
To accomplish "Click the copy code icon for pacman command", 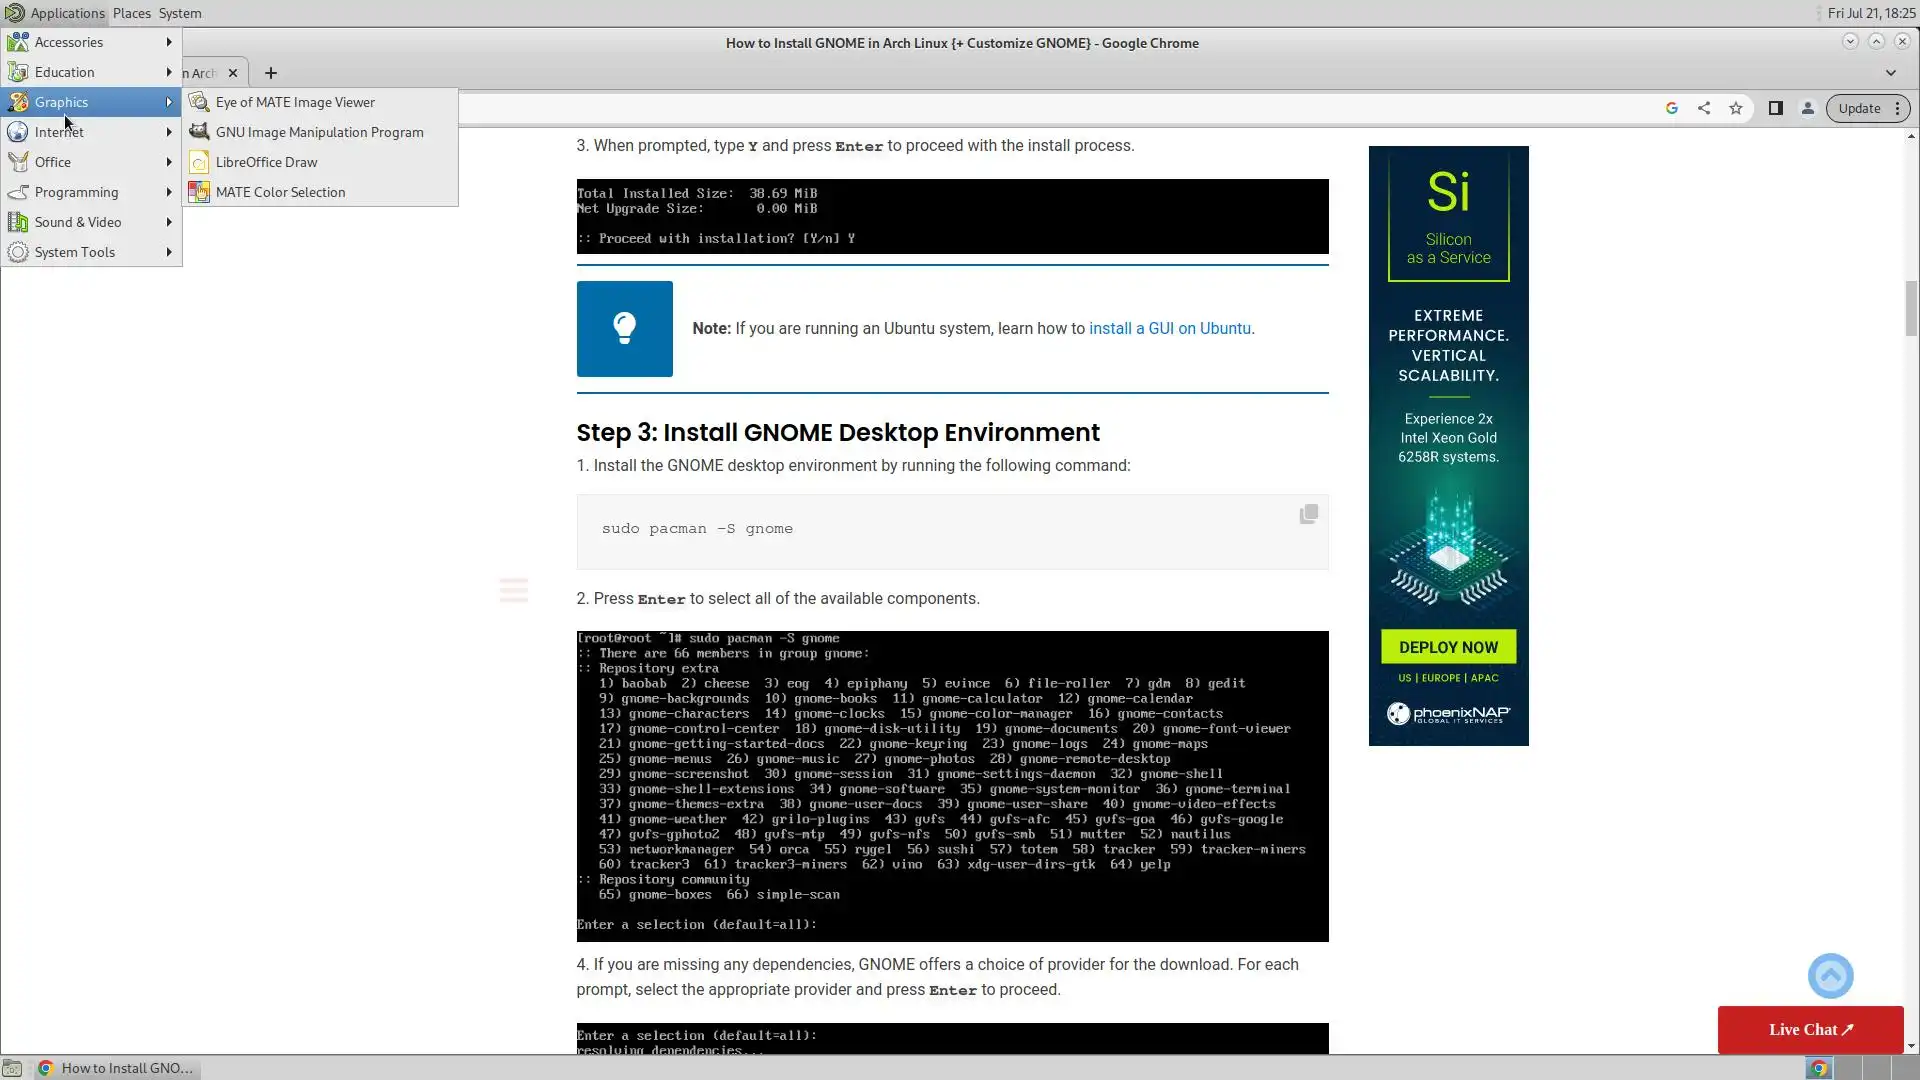I will (x=1308, y=514).
